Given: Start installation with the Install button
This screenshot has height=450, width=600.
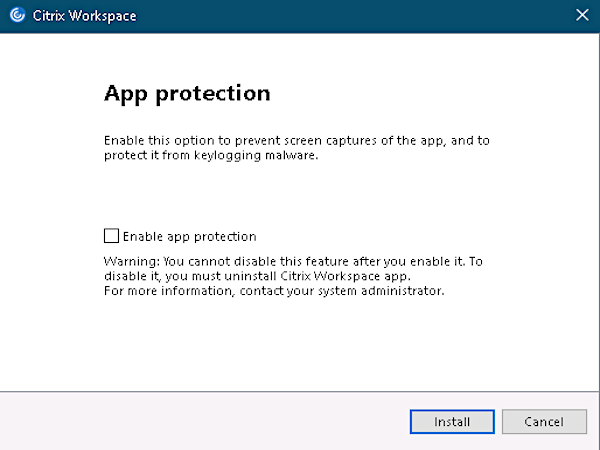Looking at the screenshot, I should (x=452, y=422).
